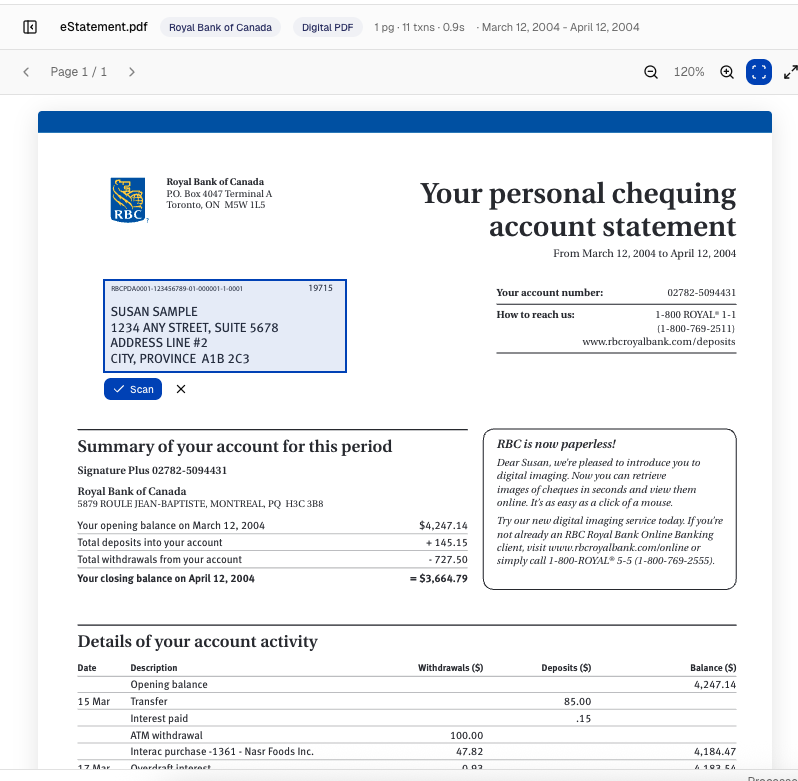Click the Royal Bank of Canada tag
Viewport: 798px width, 781px height.
click(220, 27)
